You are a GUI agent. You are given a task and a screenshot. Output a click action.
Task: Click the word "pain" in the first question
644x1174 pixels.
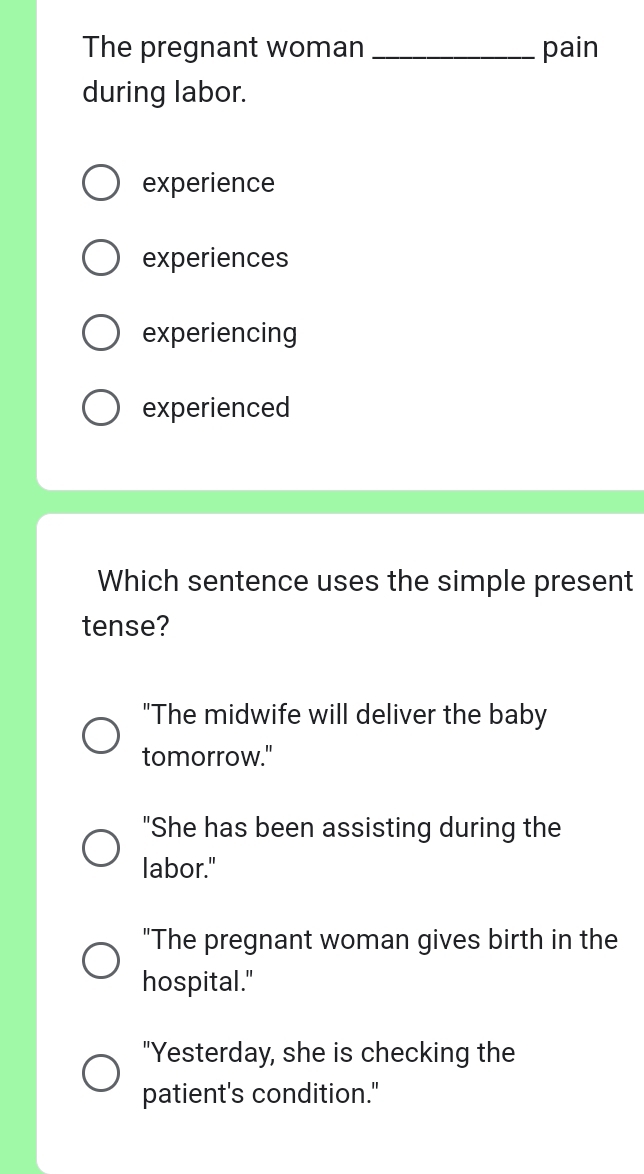(x=571, y=48)
